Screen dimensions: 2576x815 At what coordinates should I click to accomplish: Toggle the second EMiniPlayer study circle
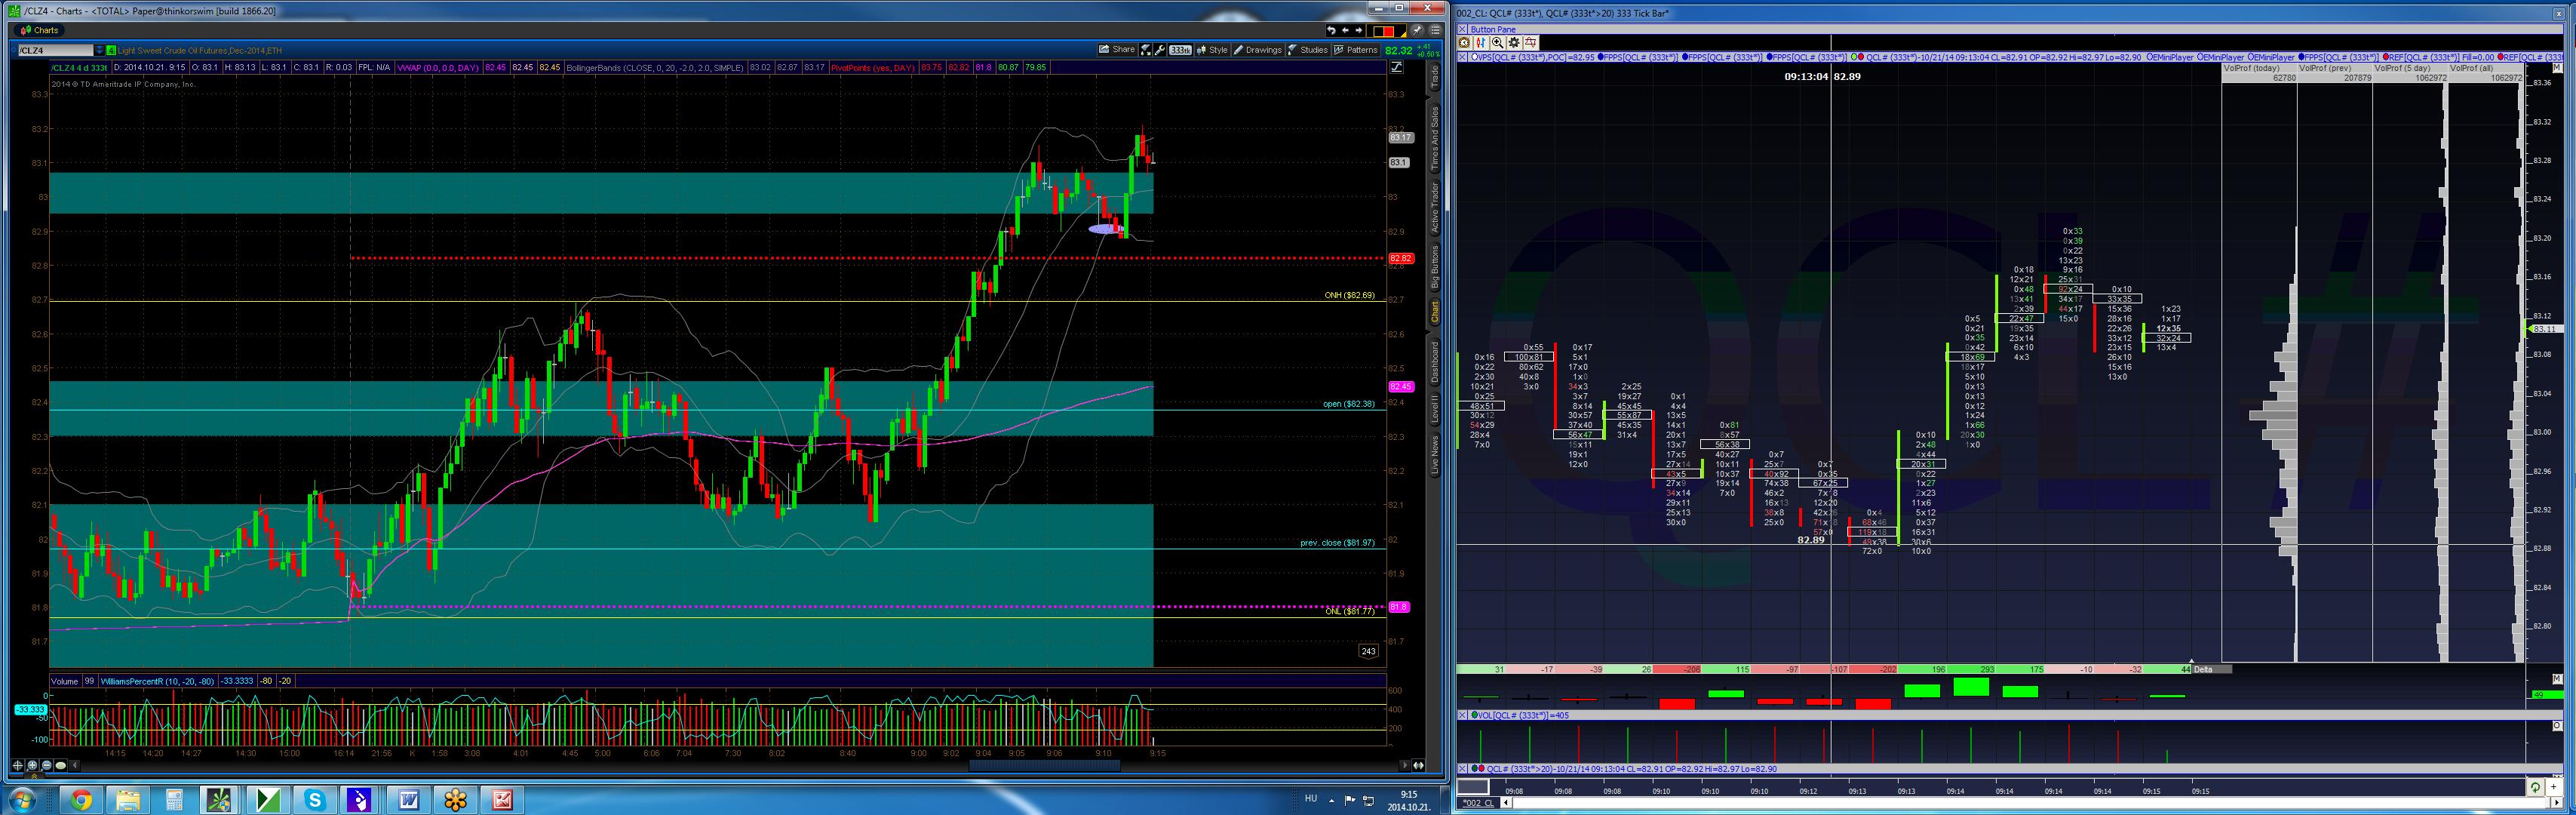tap(2200, 57)
